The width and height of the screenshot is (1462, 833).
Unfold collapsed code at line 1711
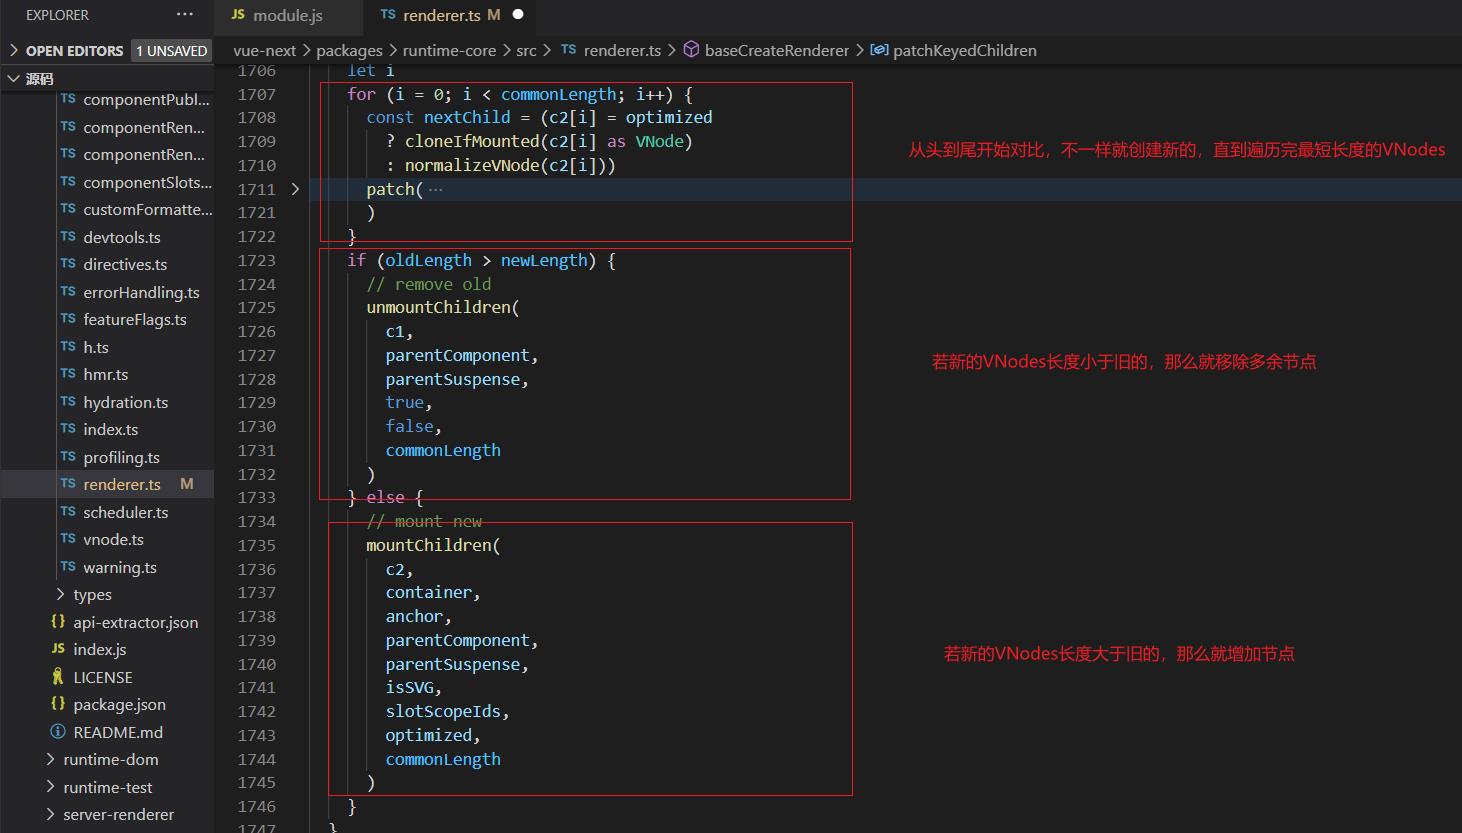[295, 189]
